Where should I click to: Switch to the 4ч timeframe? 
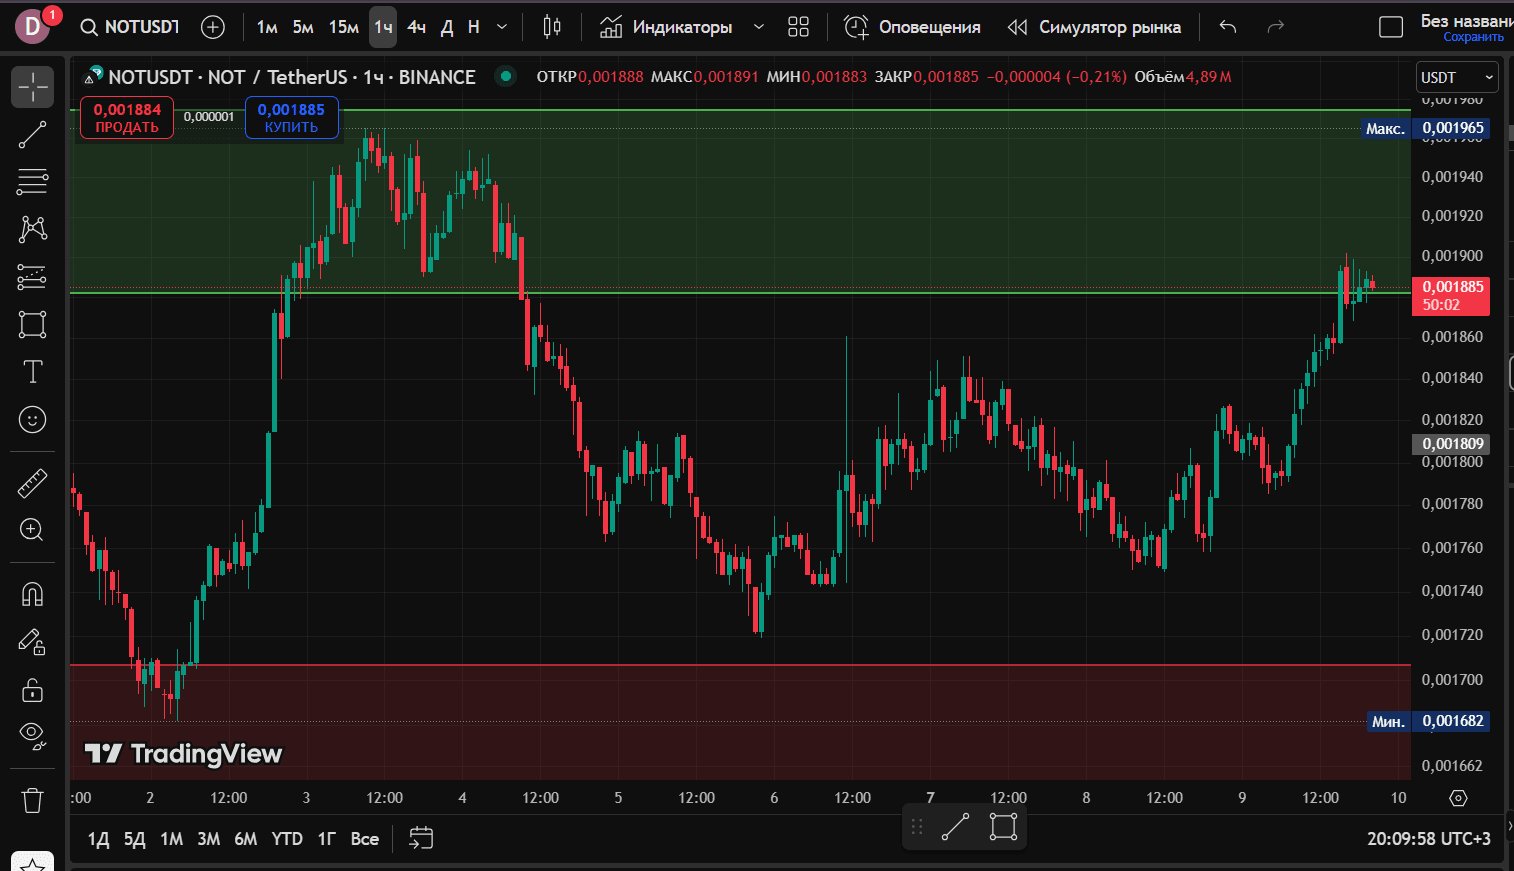coord(416,27)
